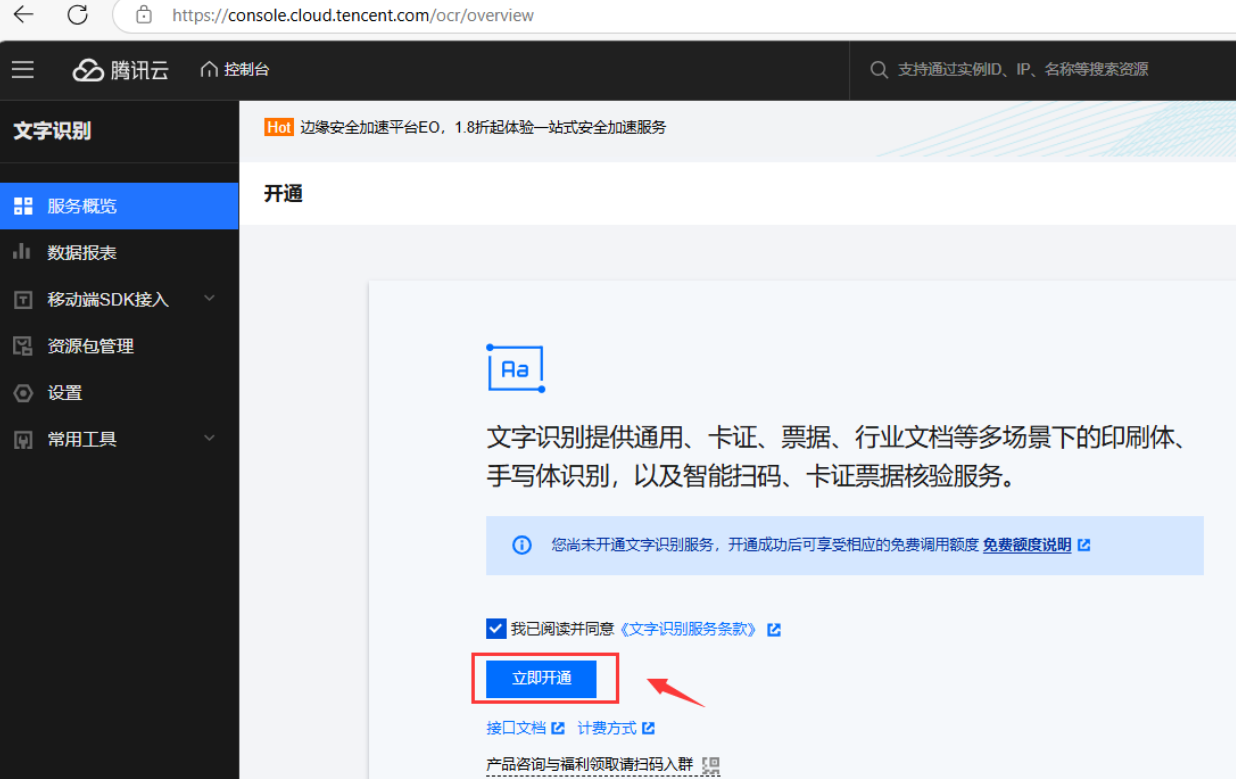Expand the 常用工具 chevron
1236x779 pixels.
pos(209,438)
